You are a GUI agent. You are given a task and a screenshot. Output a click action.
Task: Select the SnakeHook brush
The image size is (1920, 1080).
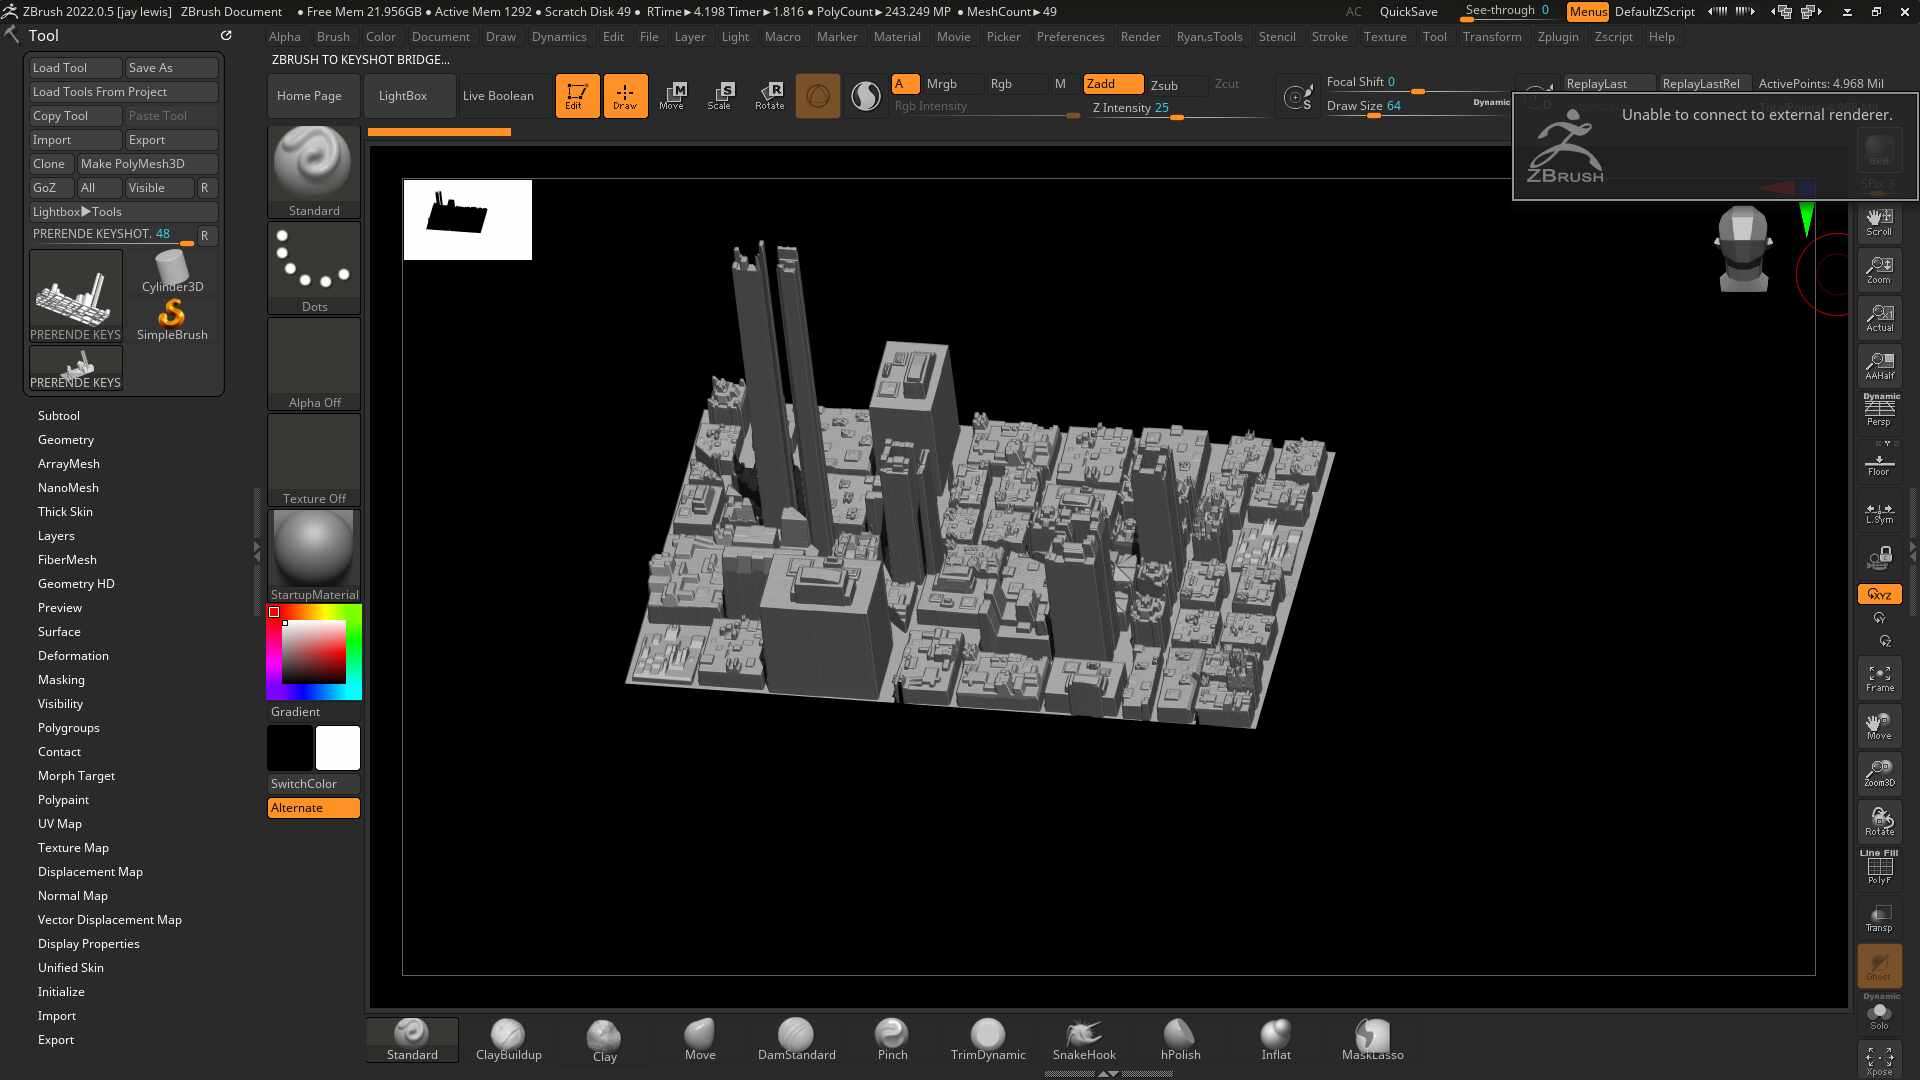coord(1084,1040)
